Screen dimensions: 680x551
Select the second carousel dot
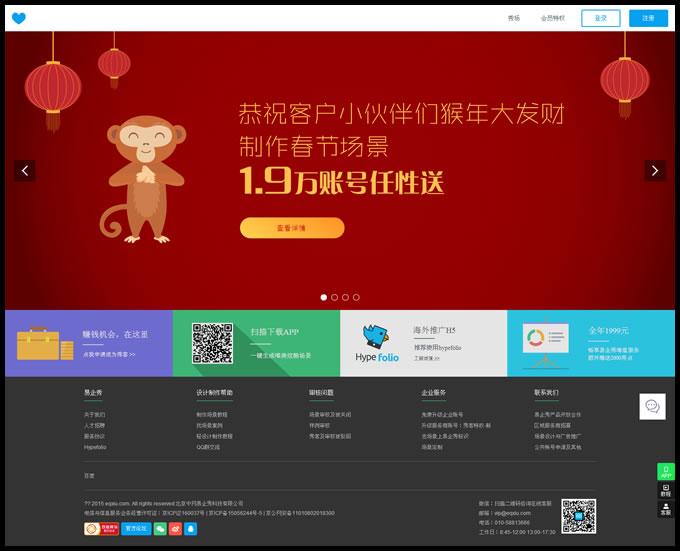pos(334,297)
